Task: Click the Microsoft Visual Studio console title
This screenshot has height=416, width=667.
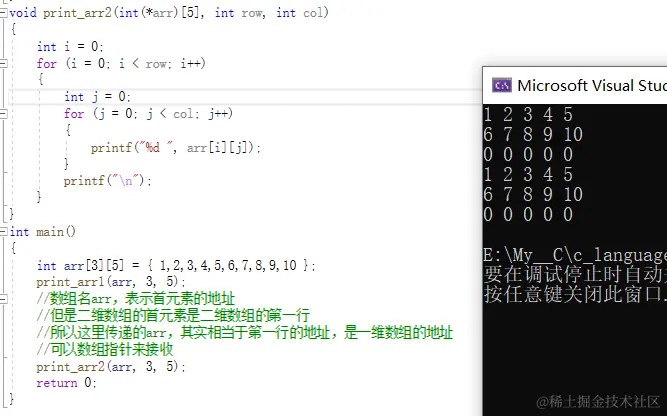Action: (592, 85)
